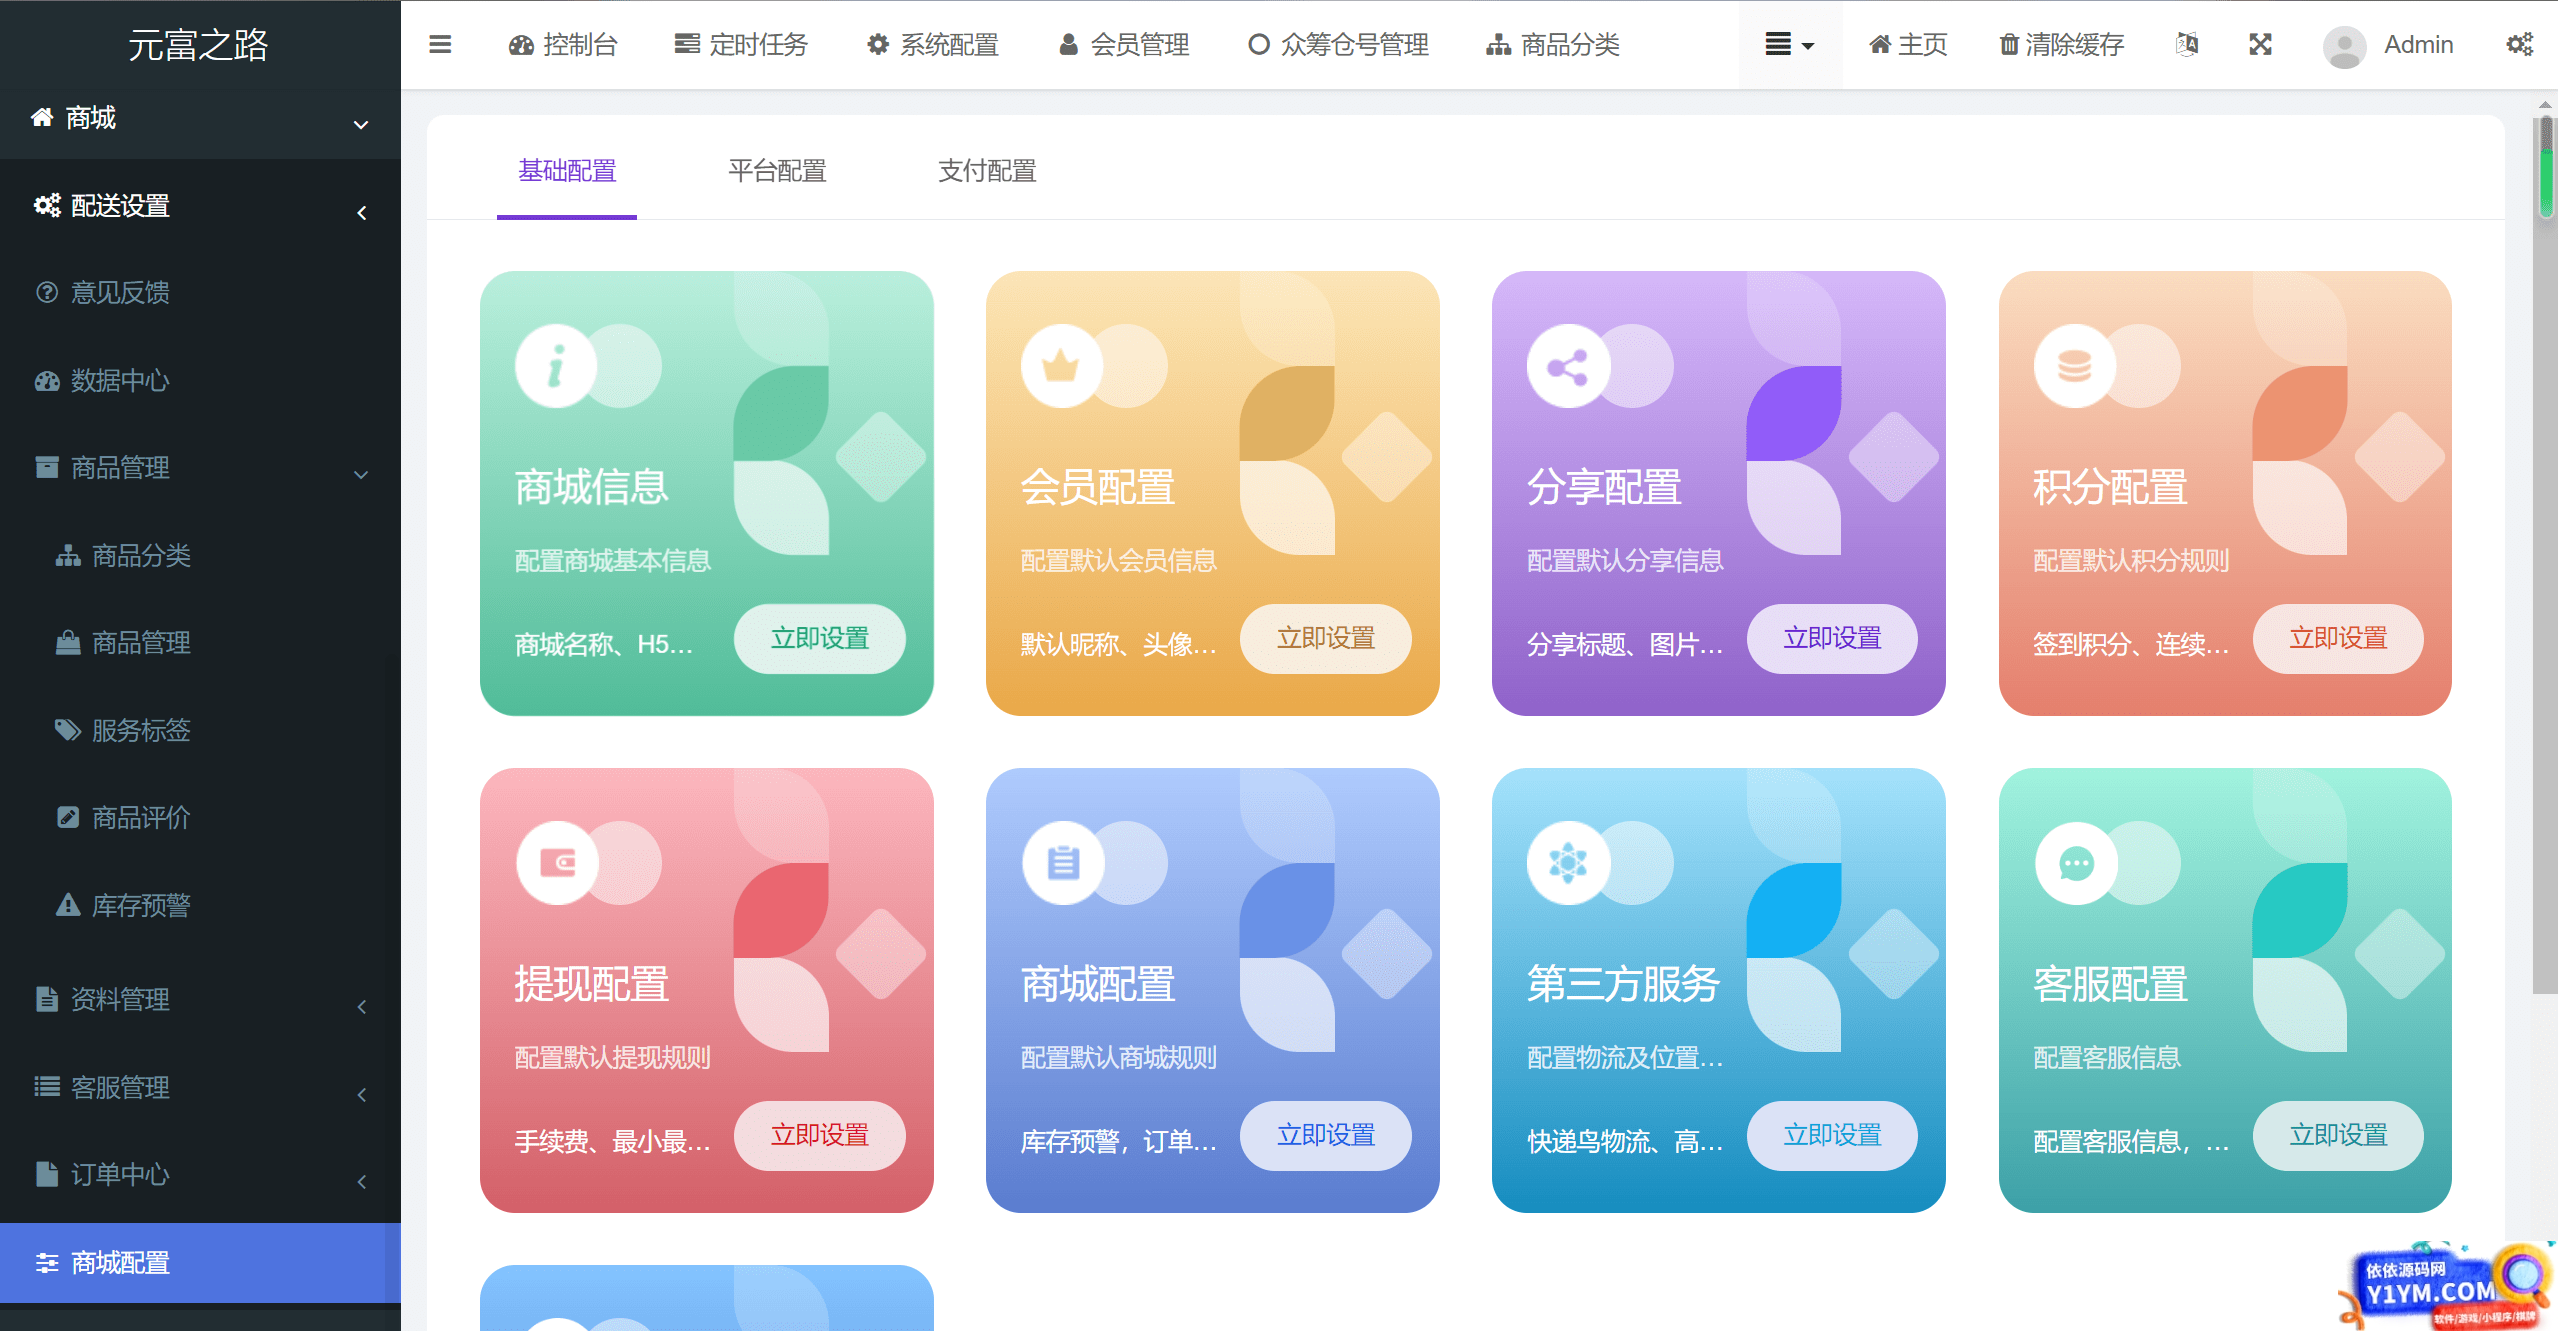This screenshot has width=2558, height=1331.
Task: Collapse the 商城 sidebar section
Action: click(x=200, y=118)
